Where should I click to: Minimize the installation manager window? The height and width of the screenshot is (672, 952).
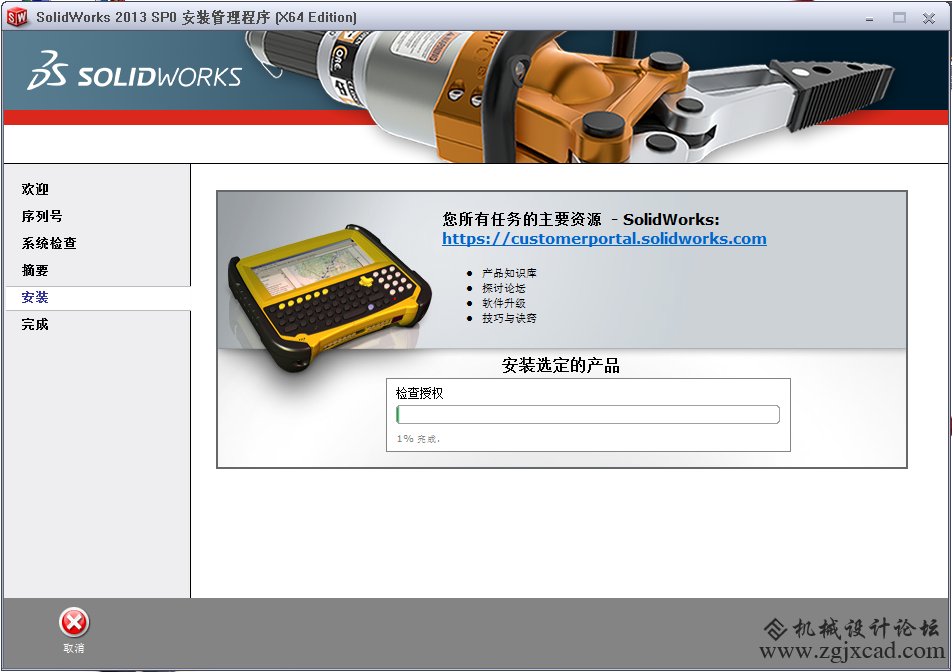869,18
